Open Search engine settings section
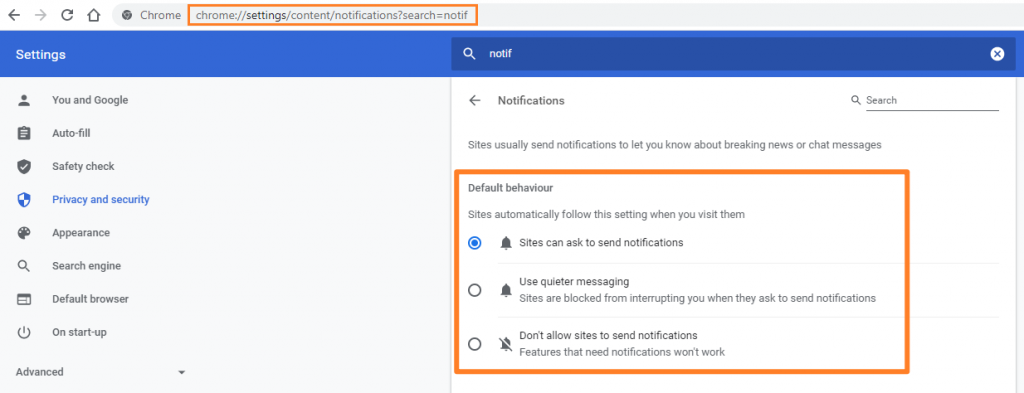Viewport: 1024px width, 393px height. tap(86, 266)
